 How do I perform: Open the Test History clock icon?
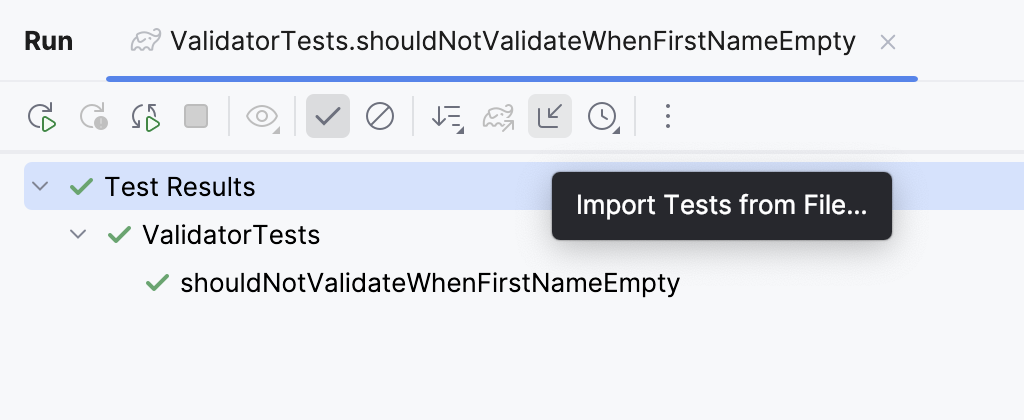[x=602, y=117]
